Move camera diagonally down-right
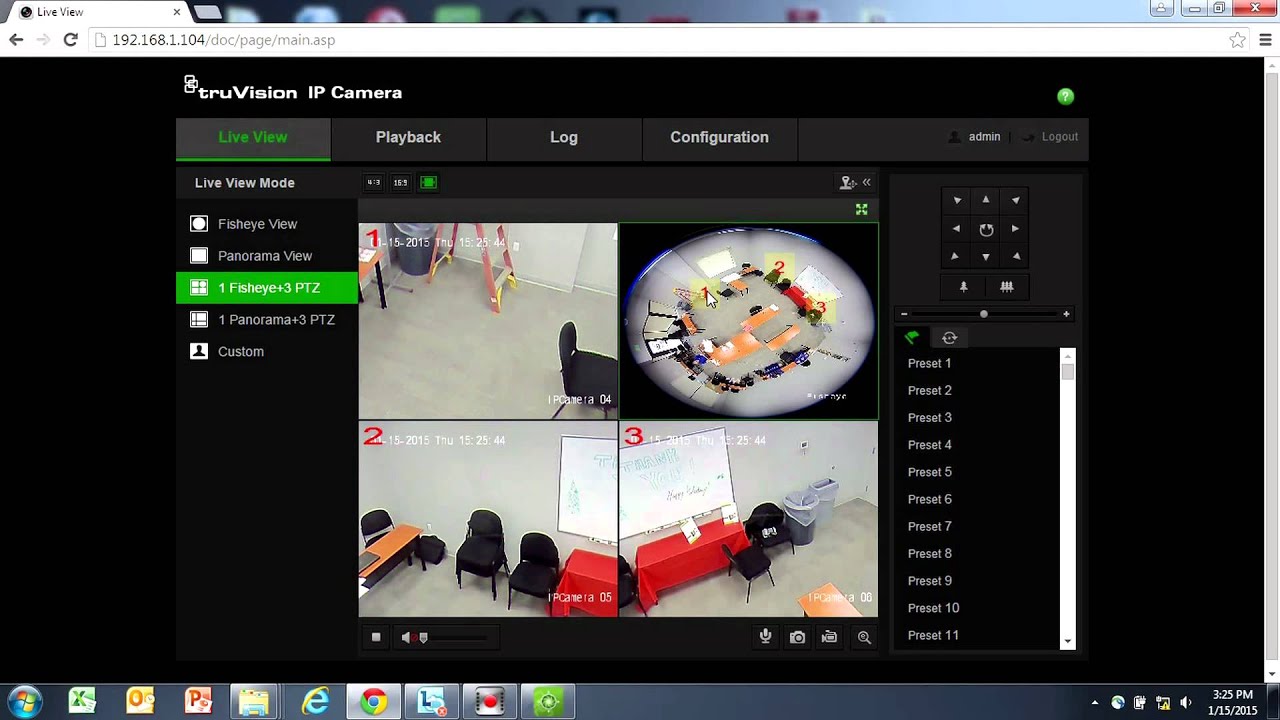 pos(1015,257)
